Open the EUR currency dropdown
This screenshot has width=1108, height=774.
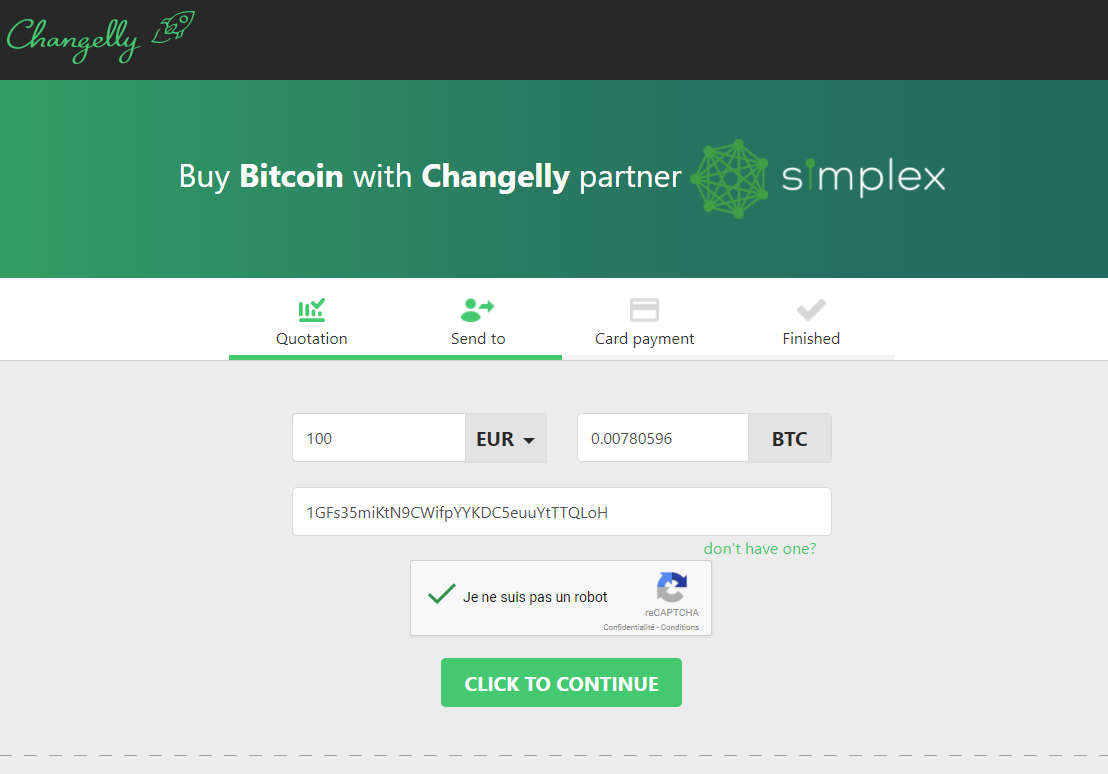[x=506, y=438]
